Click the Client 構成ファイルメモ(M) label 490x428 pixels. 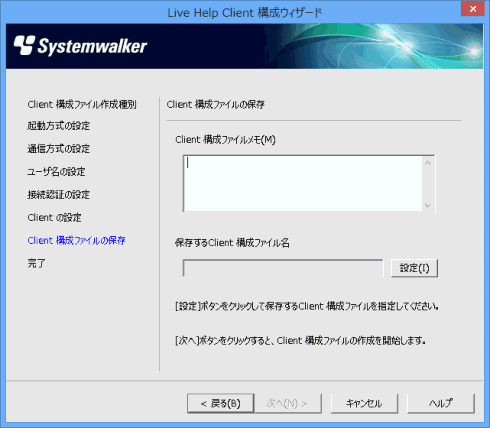(x=225, y=140)
